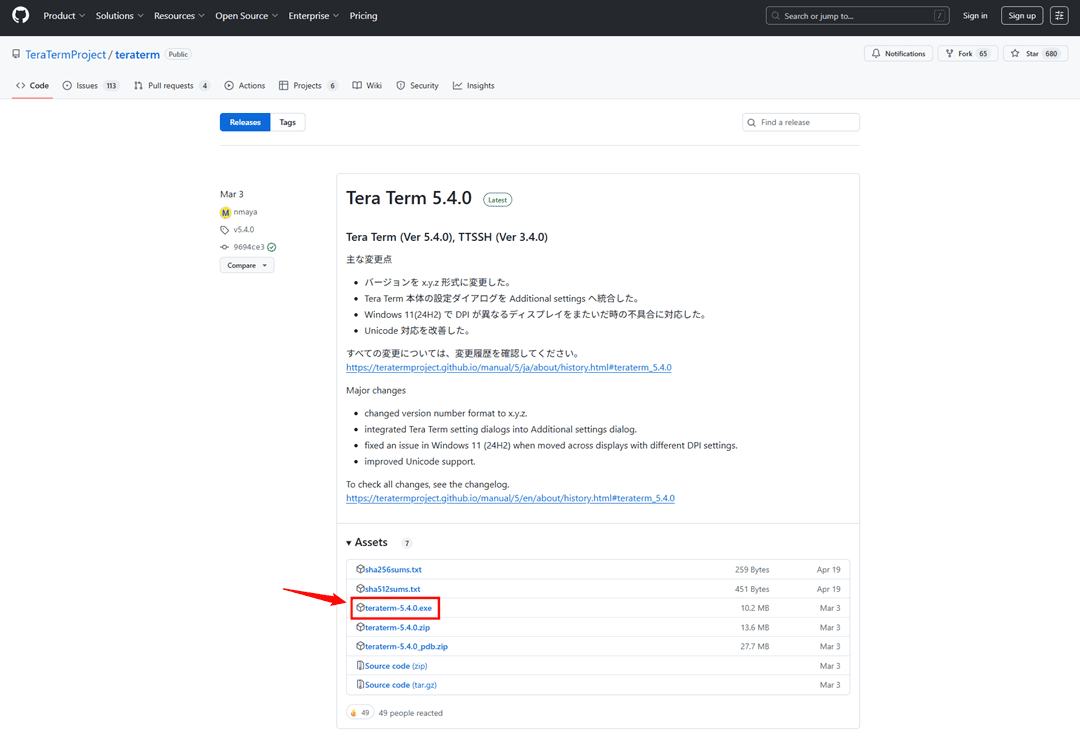Open commit 9694ce3
The image size is (1080, 741).
tap(249, 247)
